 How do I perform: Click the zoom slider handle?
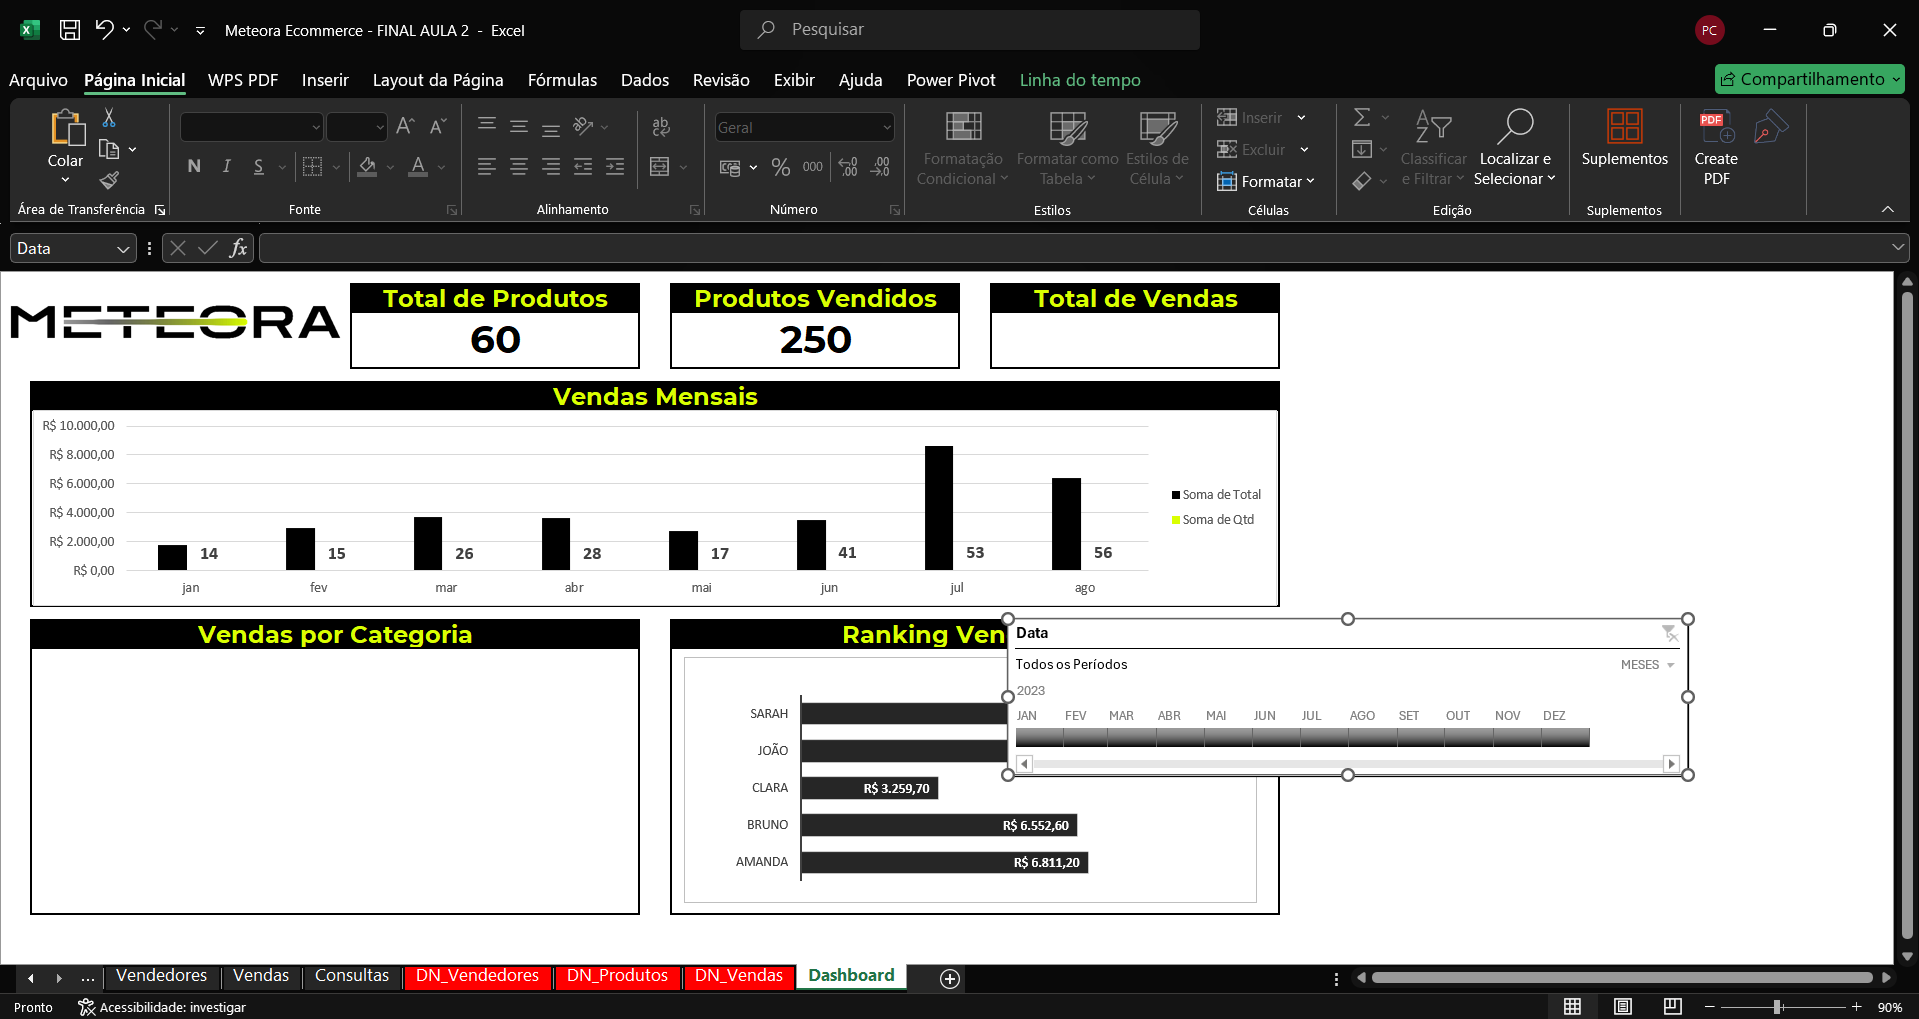click(x=1777, y=1007)
